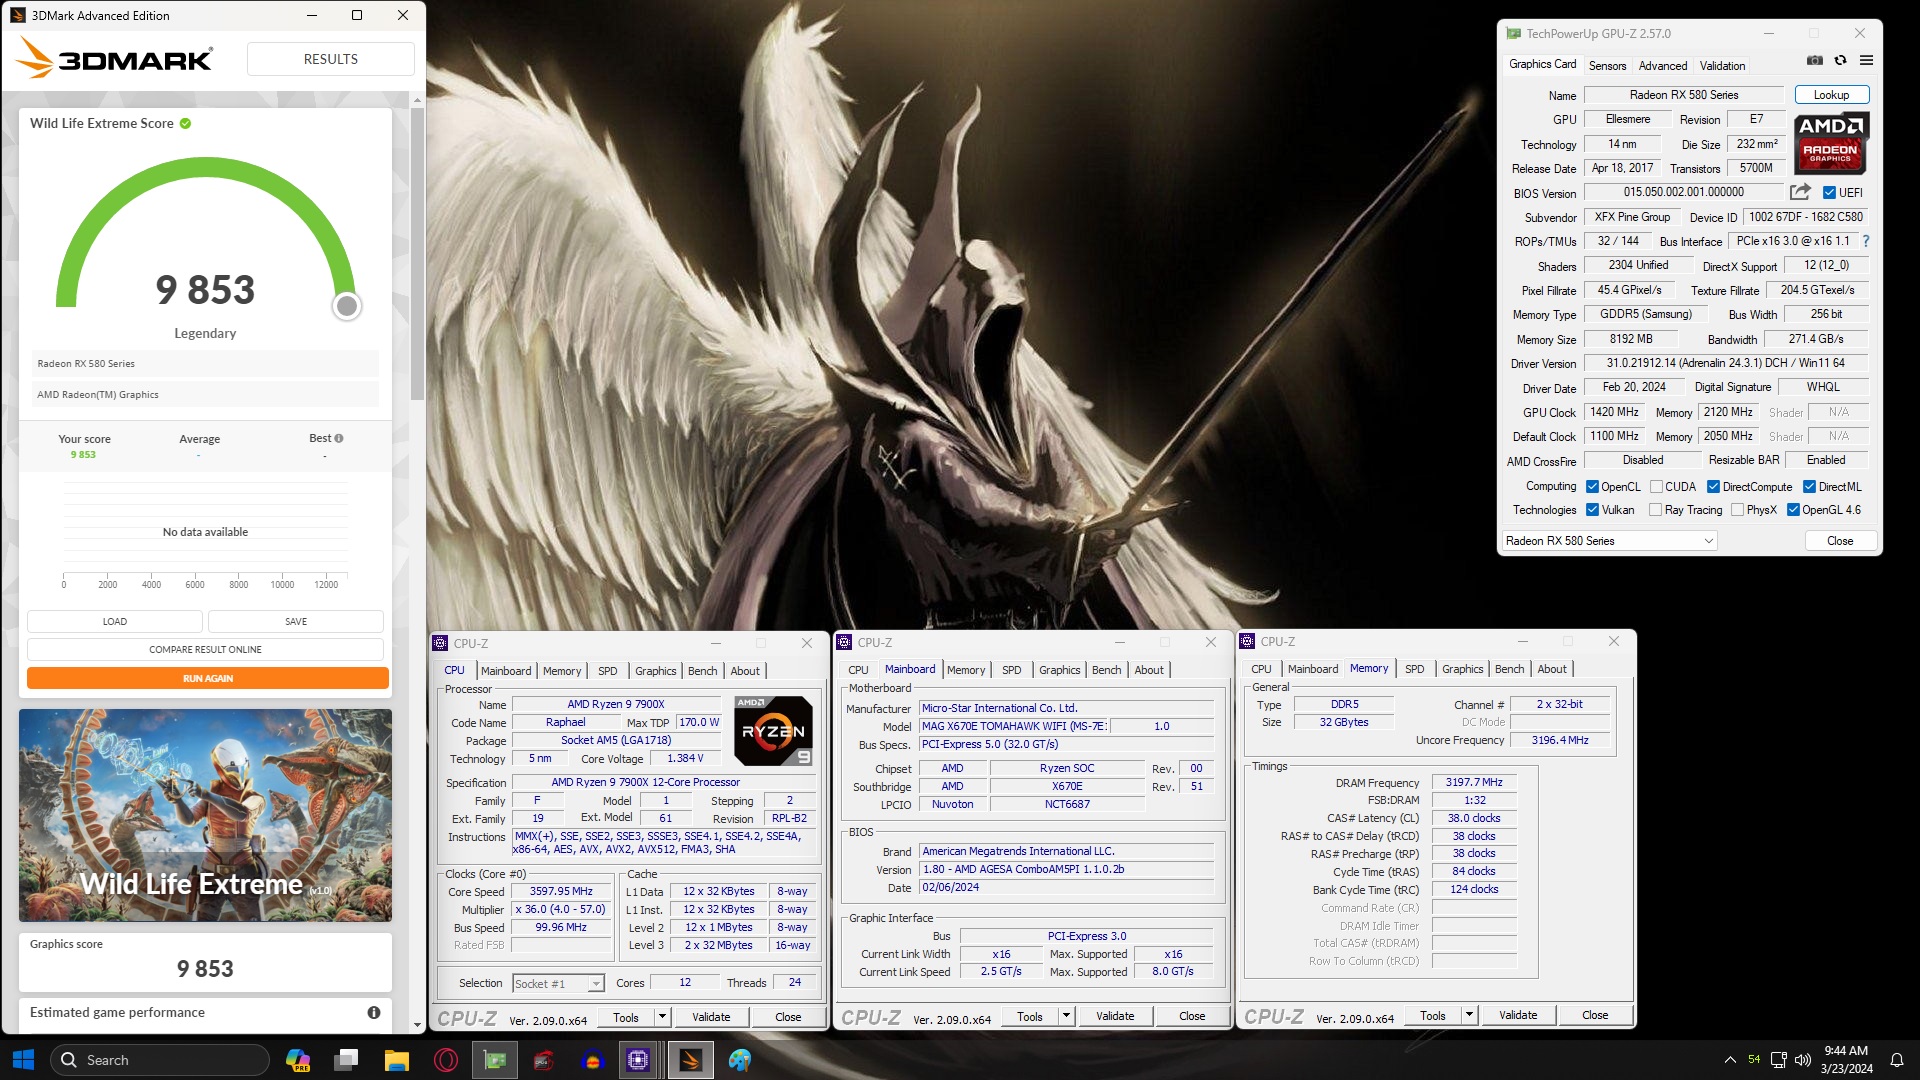Open notification bell in system tray
This screenshot has width=1920, height=1080.
pos(1896,1060)
